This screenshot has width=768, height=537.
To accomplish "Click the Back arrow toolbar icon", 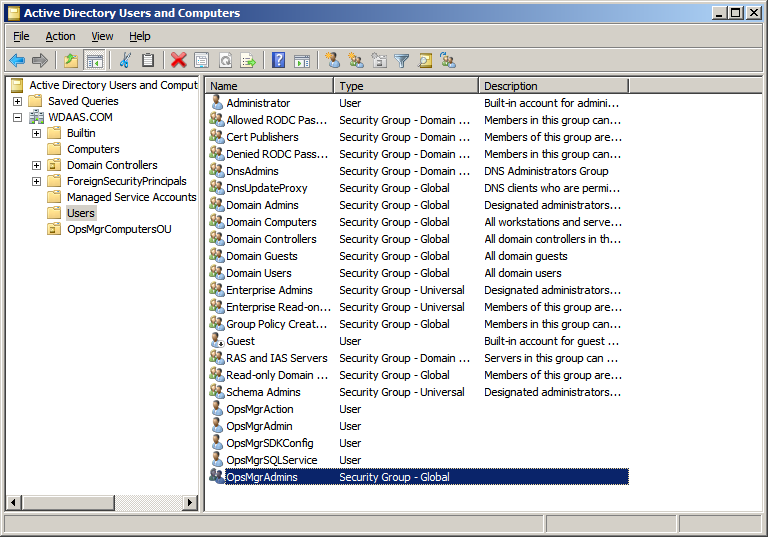I will (18, 61).
